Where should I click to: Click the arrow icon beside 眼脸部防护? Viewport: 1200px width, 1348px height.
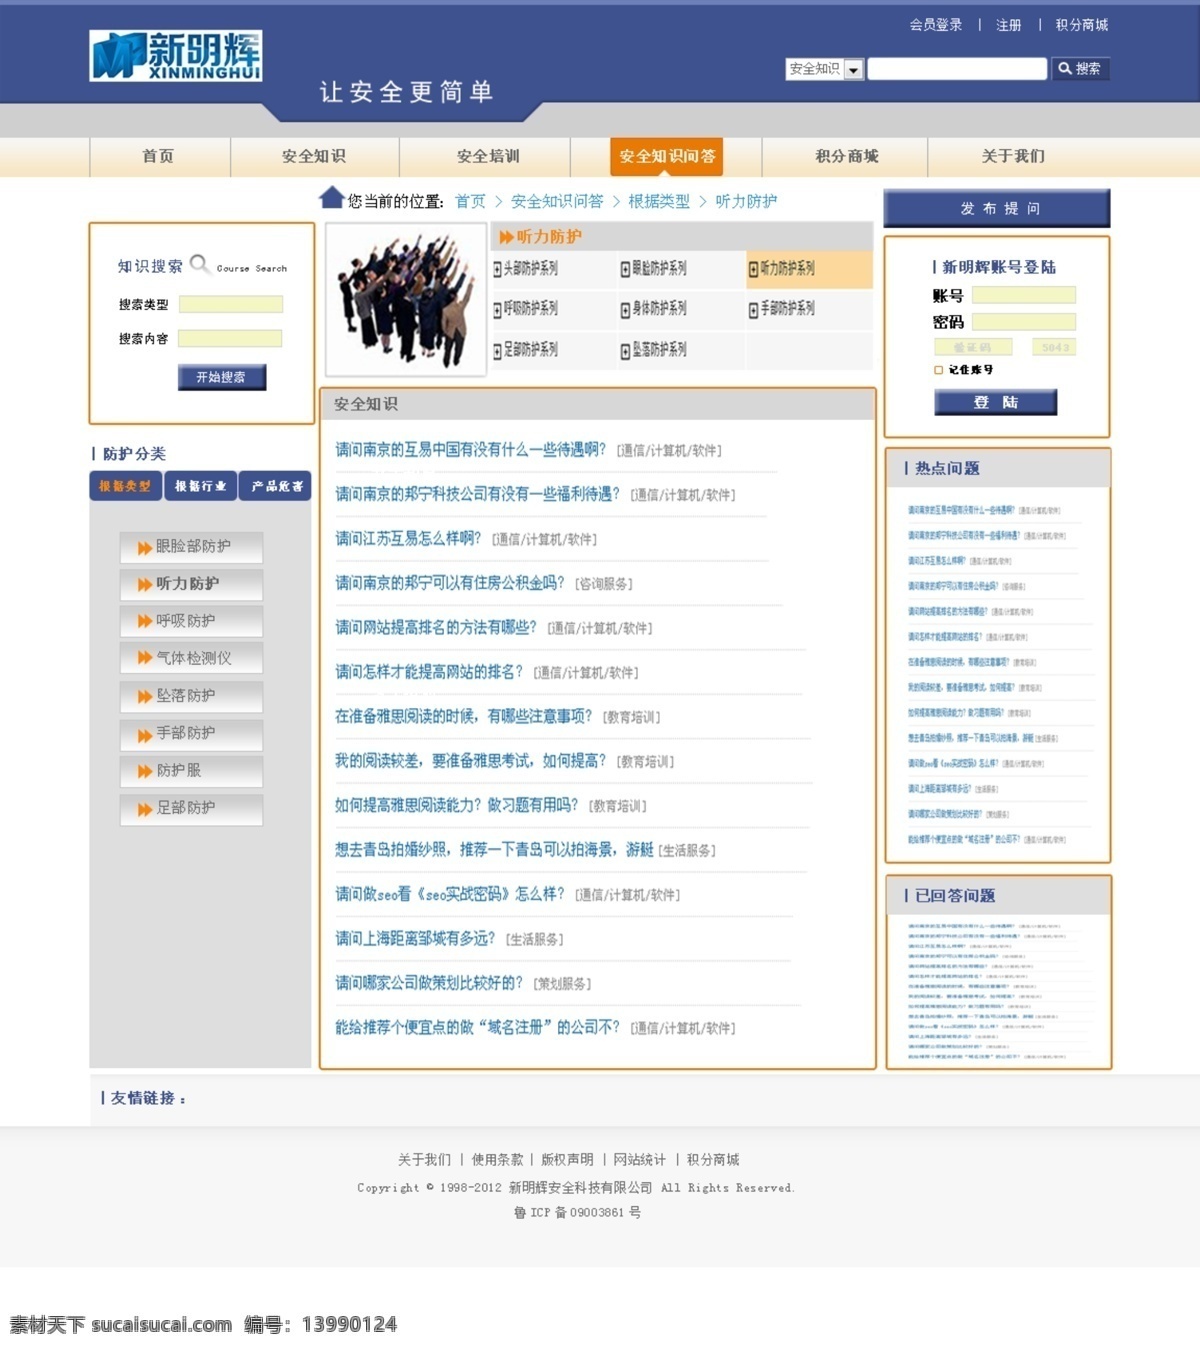pos(145,548)
